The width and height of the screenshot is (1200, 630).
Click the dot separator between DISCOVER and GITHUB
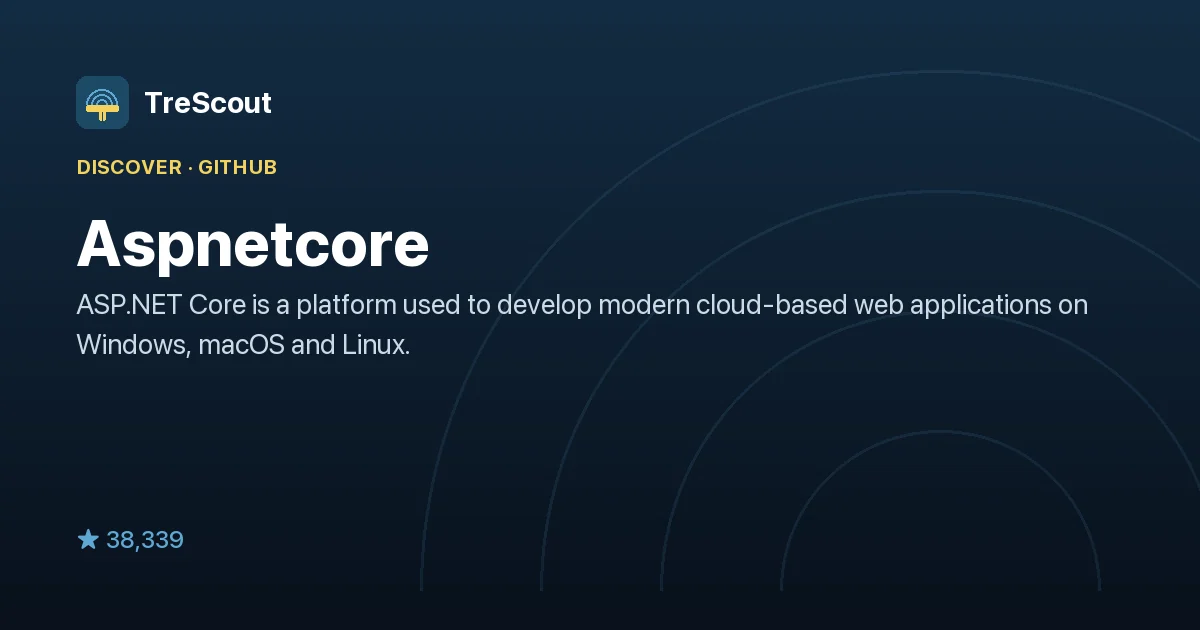tap(190, 167)
